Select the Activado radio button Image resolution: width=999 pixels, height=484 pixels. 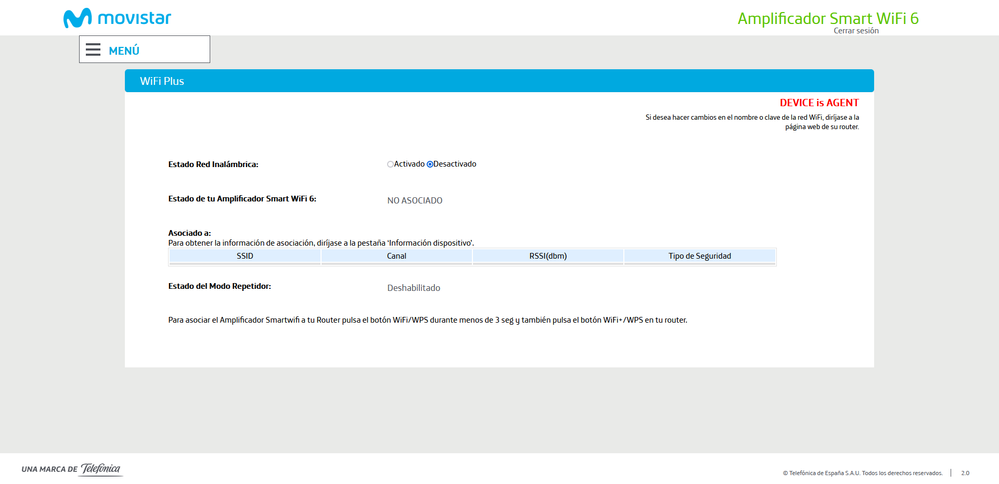[x=391, y=164]
